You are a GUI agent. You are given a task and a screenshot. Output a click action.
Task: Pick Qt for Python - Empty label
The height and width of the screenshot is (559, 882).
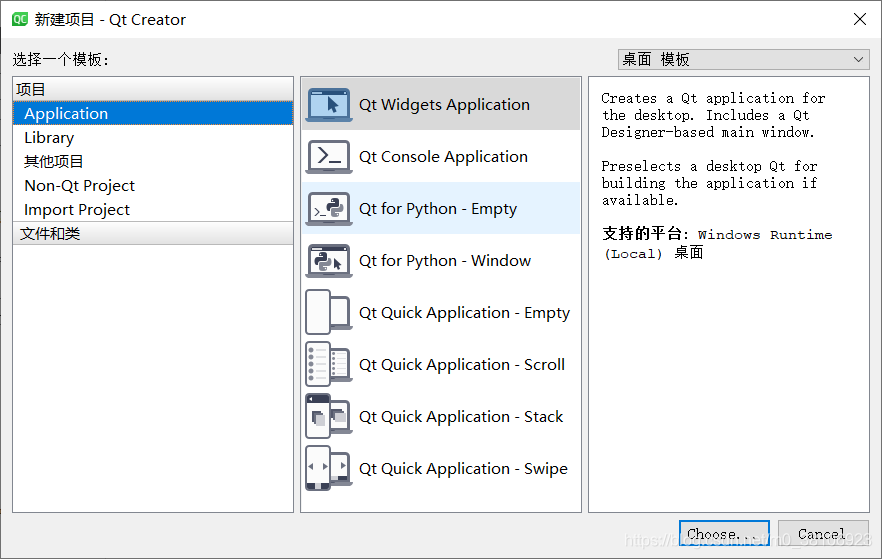point(438,209)
